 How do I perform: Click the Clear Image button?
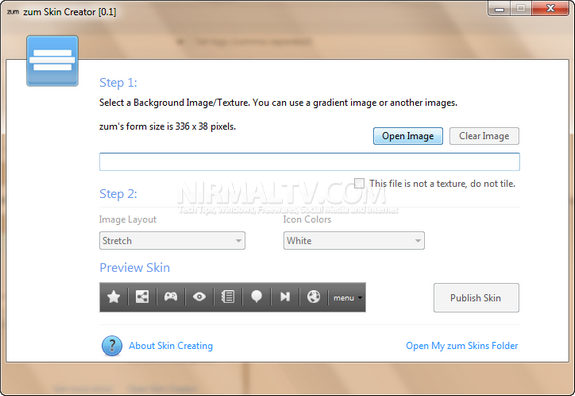pyautogui.click(x=484, y=136)
